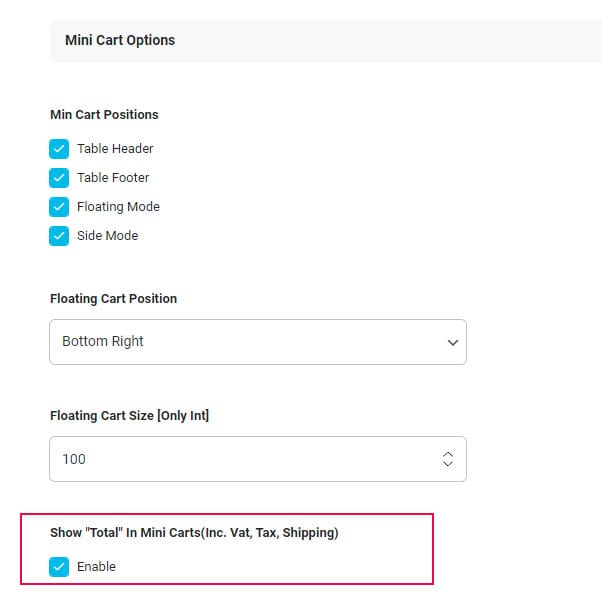Toggle the Enable checkbox for Show Total
The image size is (602, 597).
pyautogui.click(x=59, y=567)
